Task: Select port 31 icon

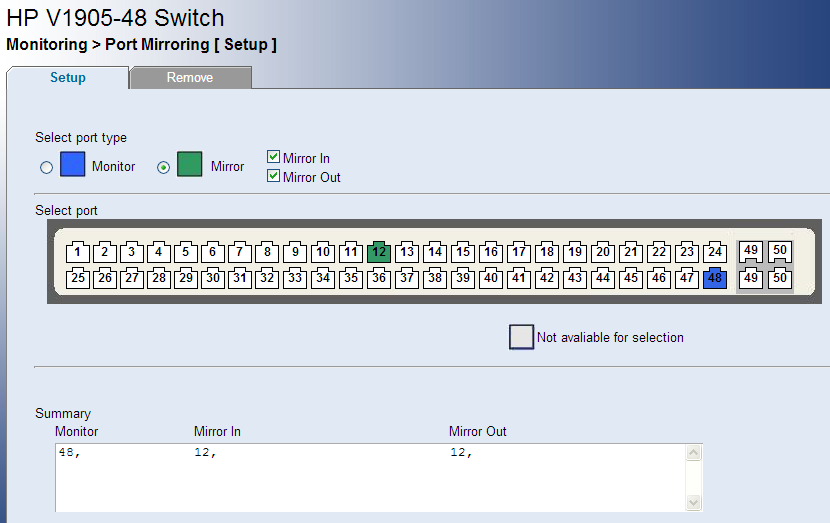Action: (240, 278)
